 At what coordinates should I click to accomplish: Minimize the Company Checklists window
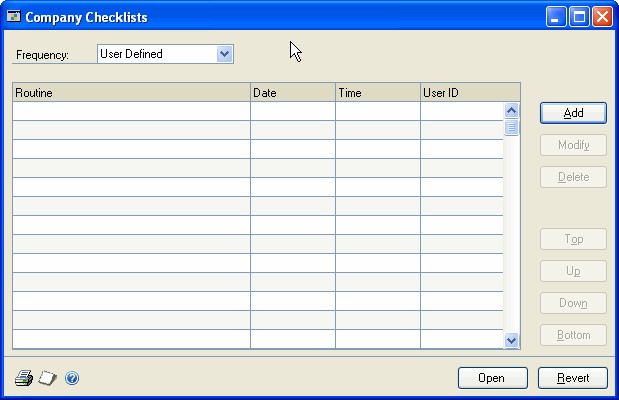tap(556, 17)
